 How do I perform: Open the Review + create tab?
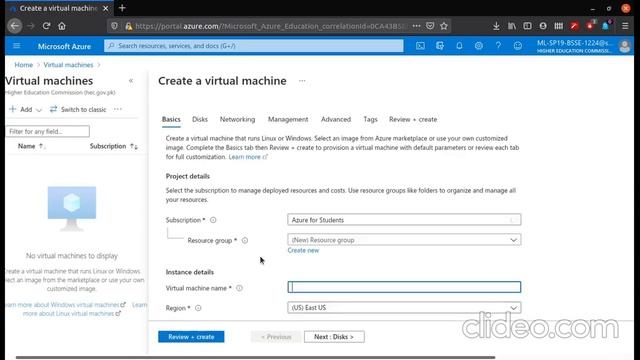(x=413, y=119)
